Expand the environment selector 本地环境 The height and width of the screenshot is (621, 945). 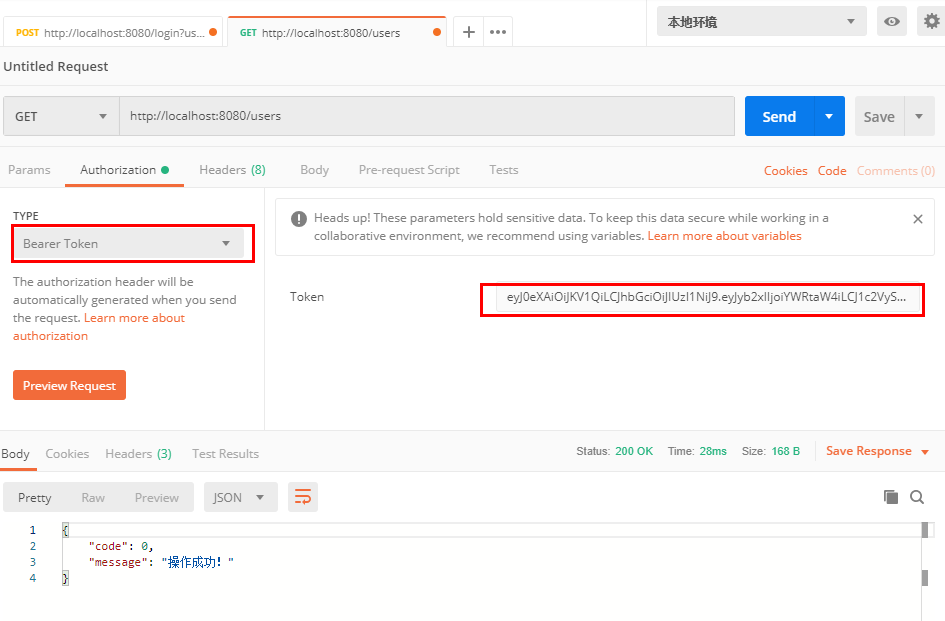761,22
